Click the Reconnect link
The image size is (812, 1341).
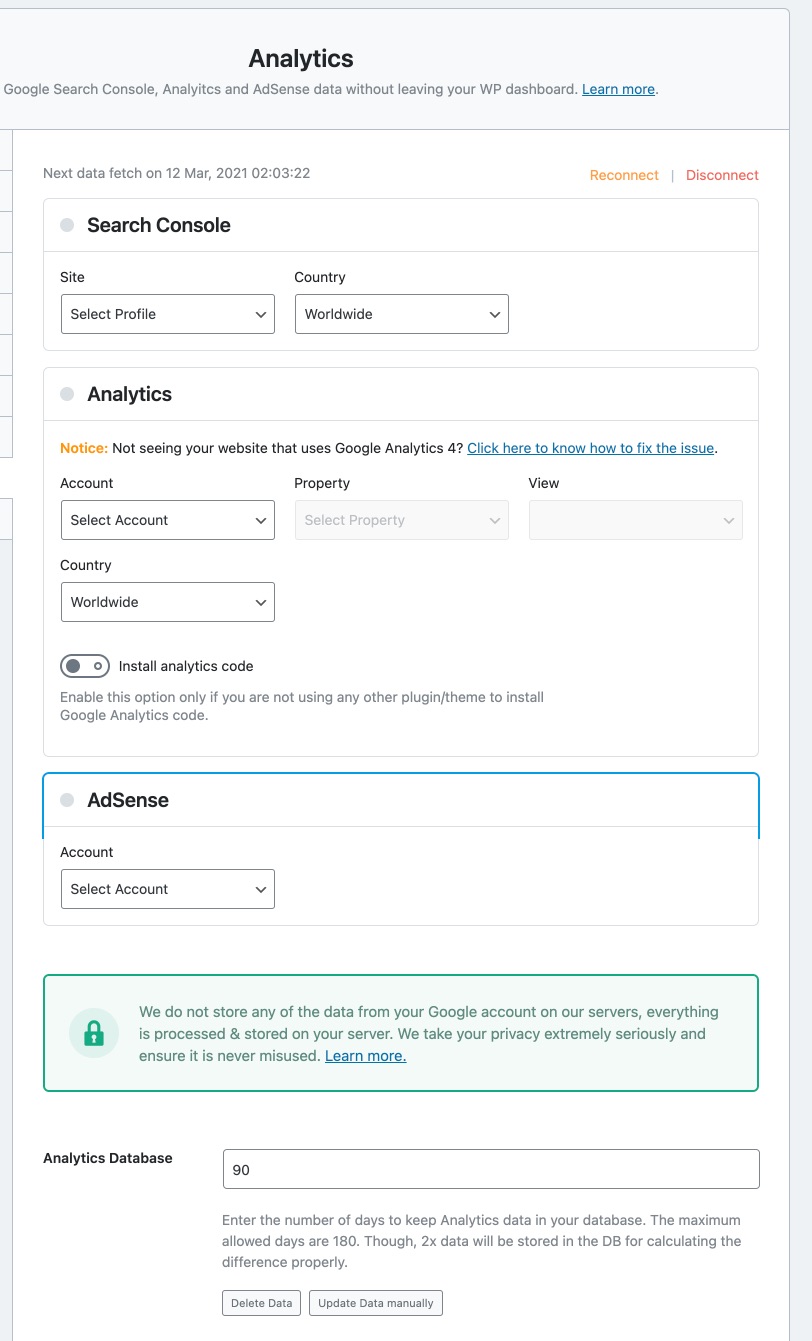click(624, 175)
